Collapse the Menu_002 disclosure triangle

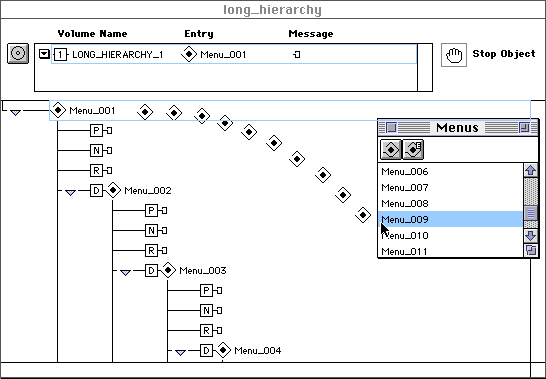70,192
